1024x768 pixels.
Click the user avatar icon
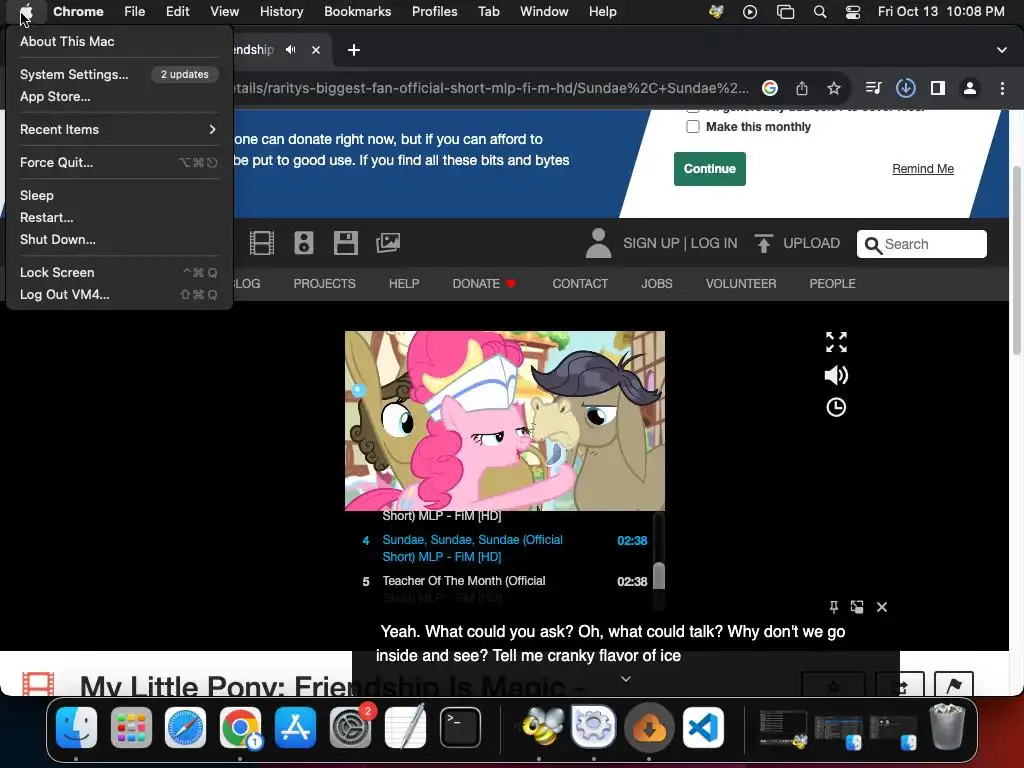coord(598,243)
